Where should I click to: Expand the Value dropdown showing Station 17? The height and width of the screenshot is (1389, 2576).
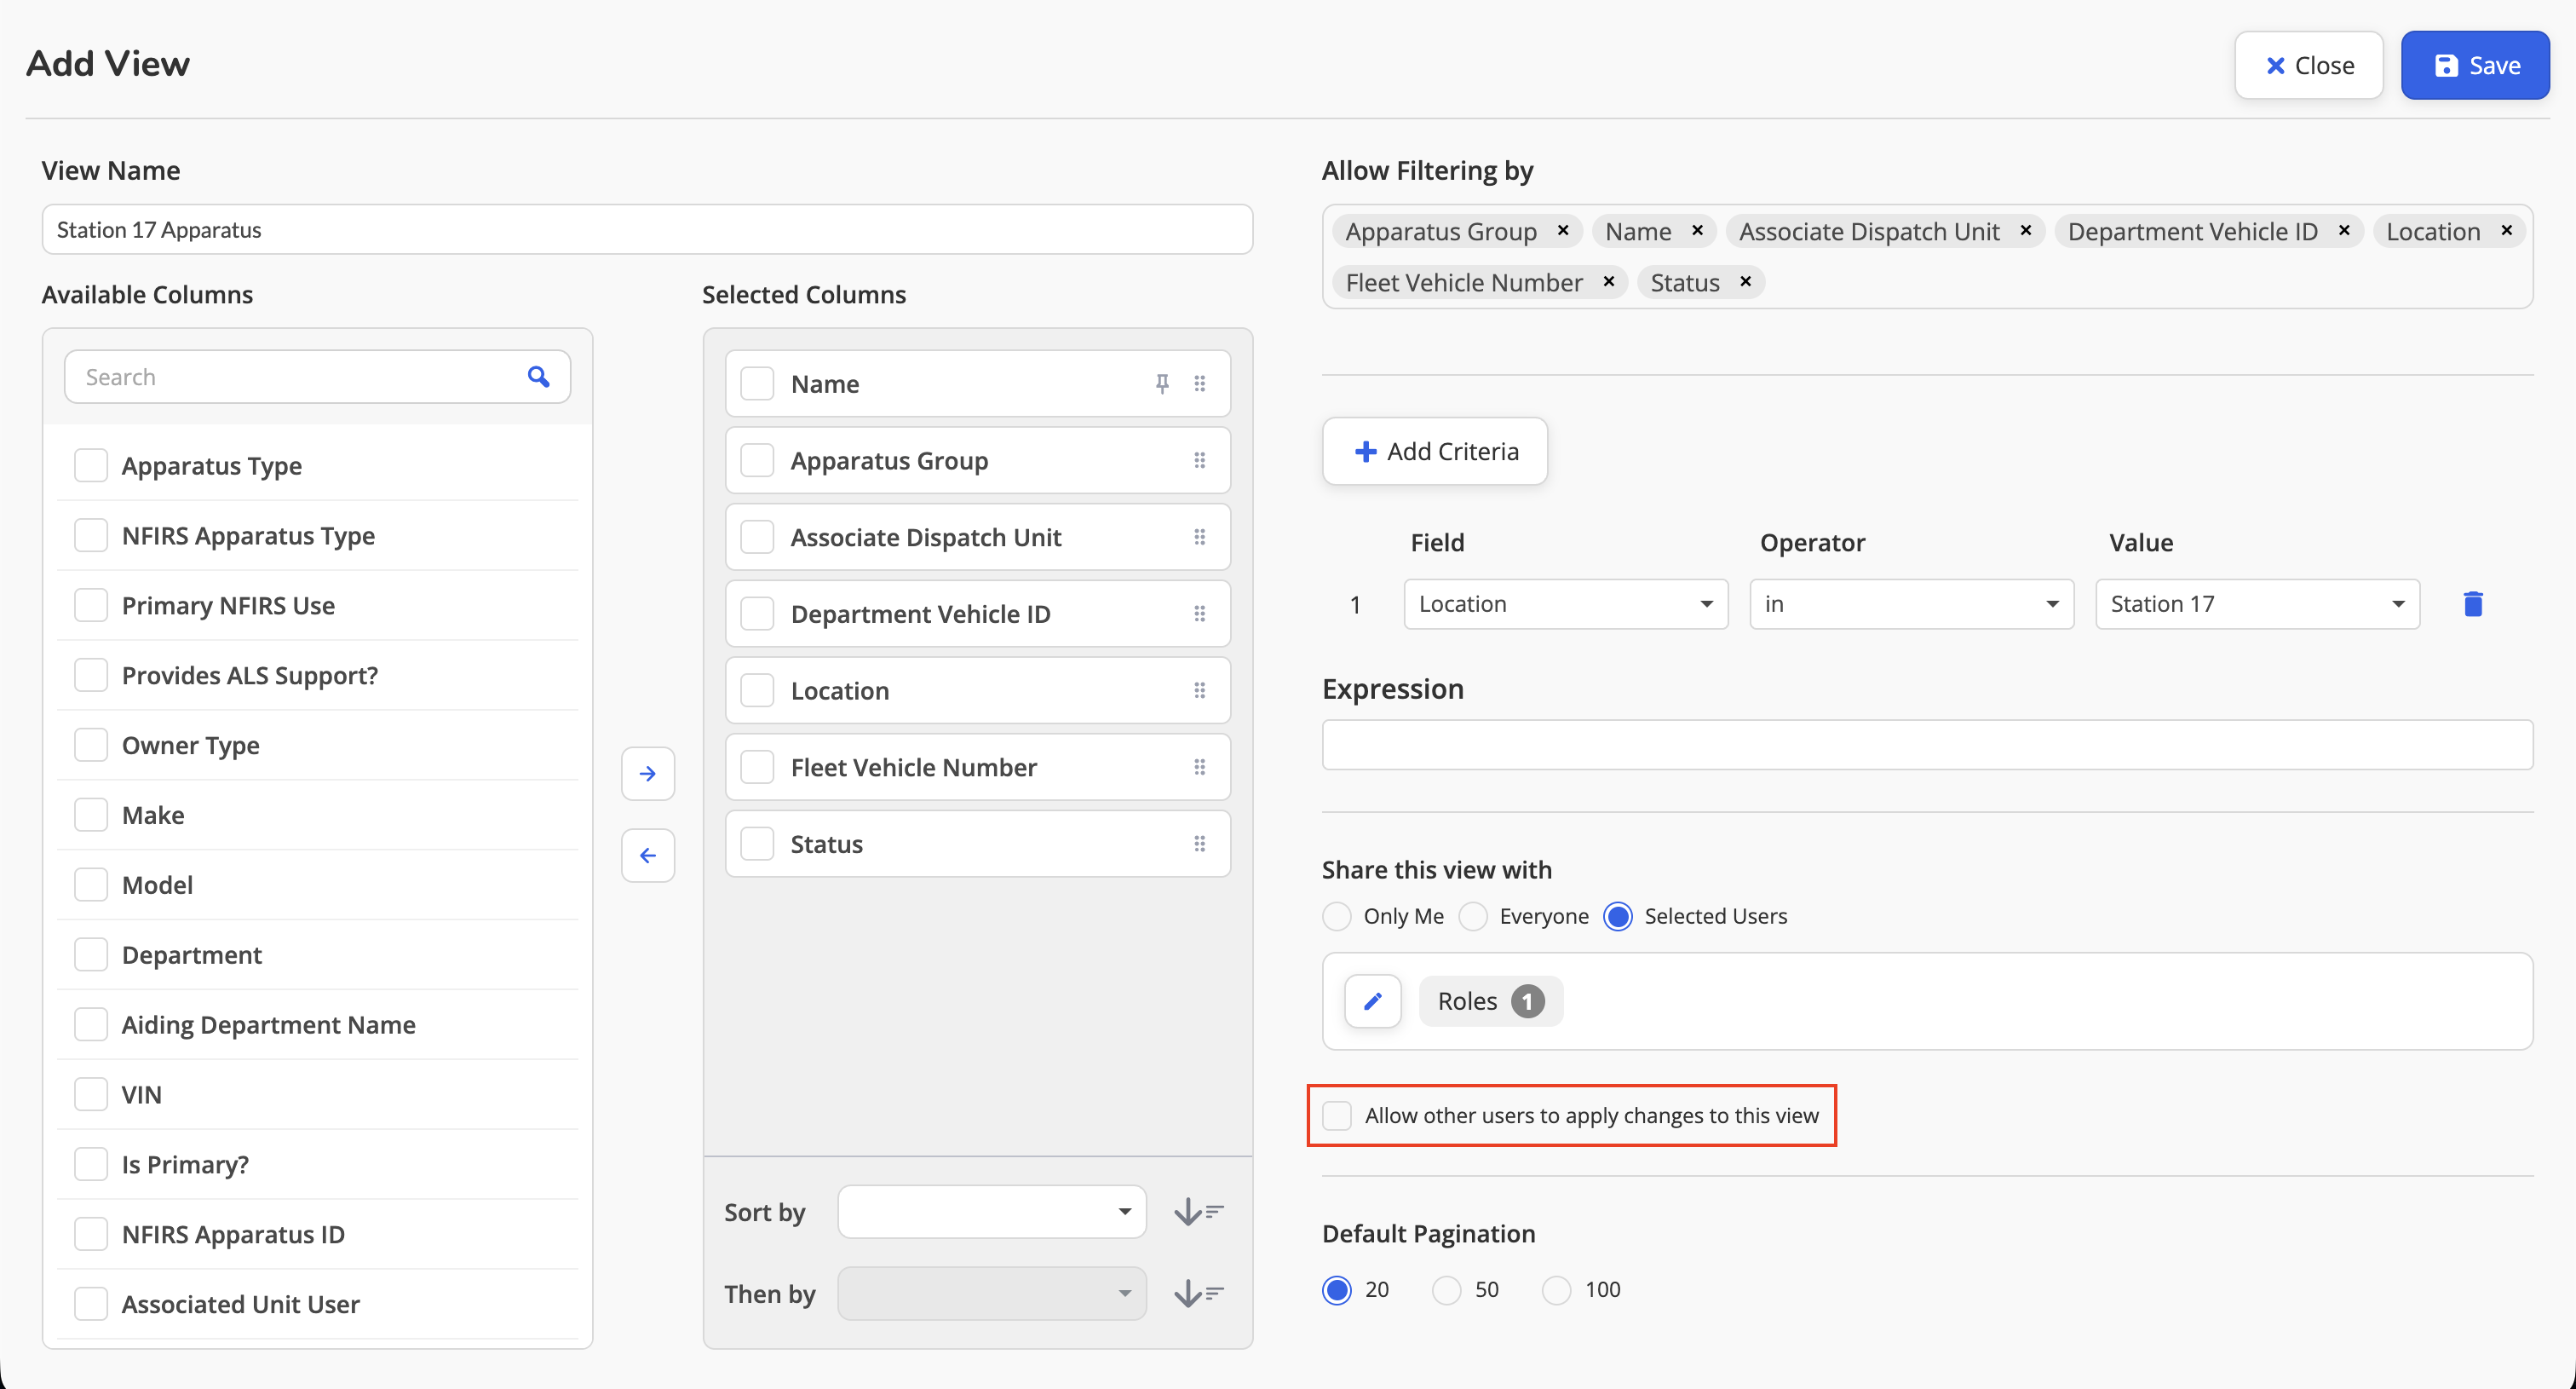(x=2257, y=604)
